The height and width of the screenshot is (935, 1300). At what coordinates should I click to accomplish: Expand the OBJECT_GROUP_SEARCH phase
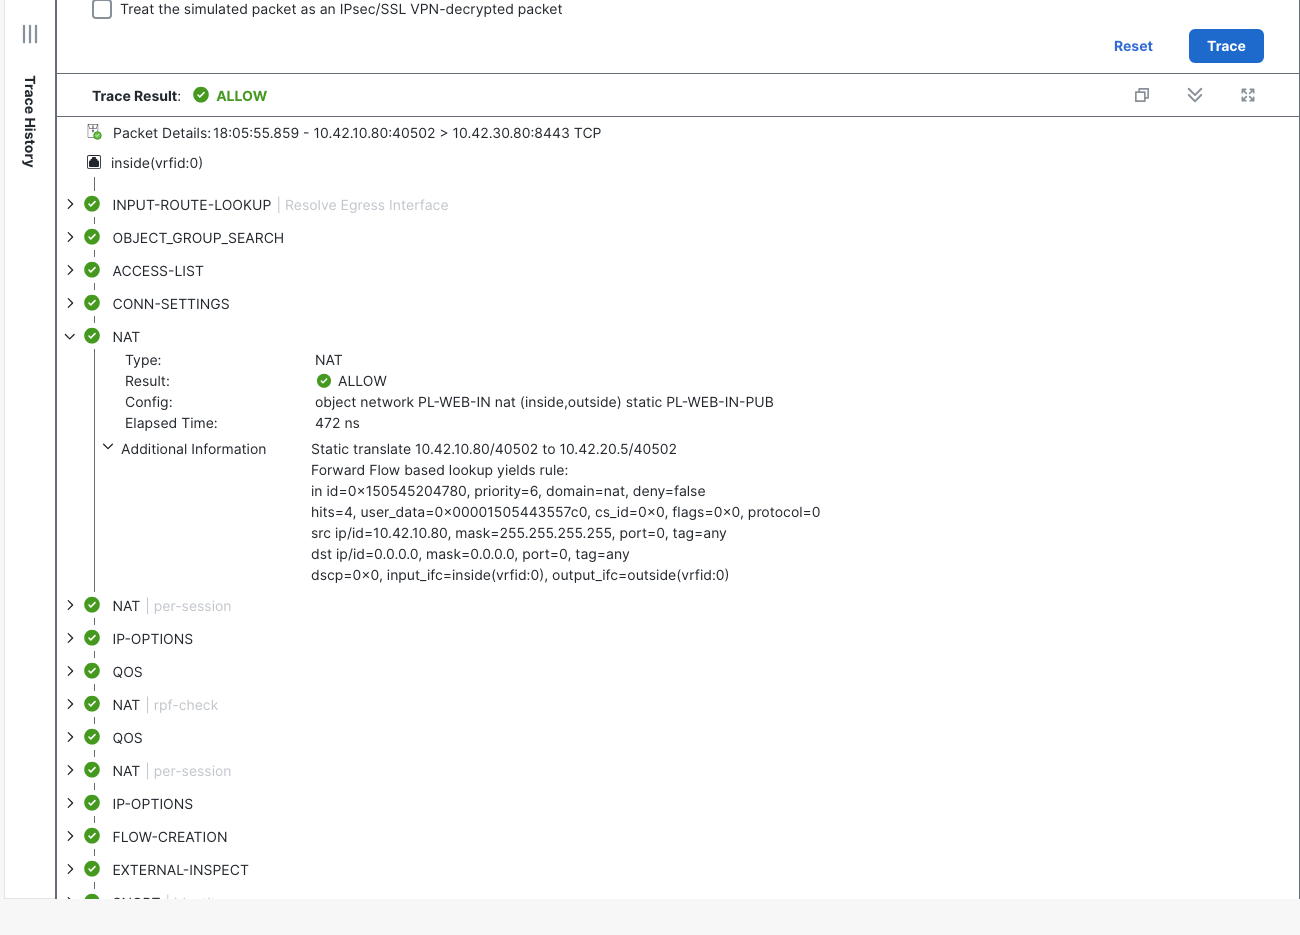[70, 237]
